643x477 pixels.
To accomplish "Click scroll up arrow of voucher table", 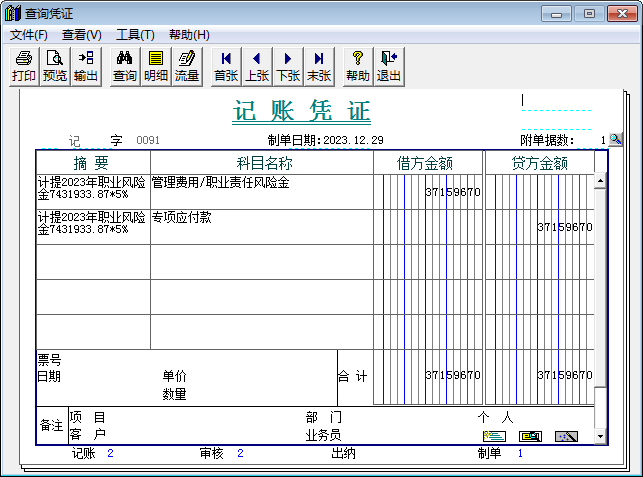I will point(600,182).
